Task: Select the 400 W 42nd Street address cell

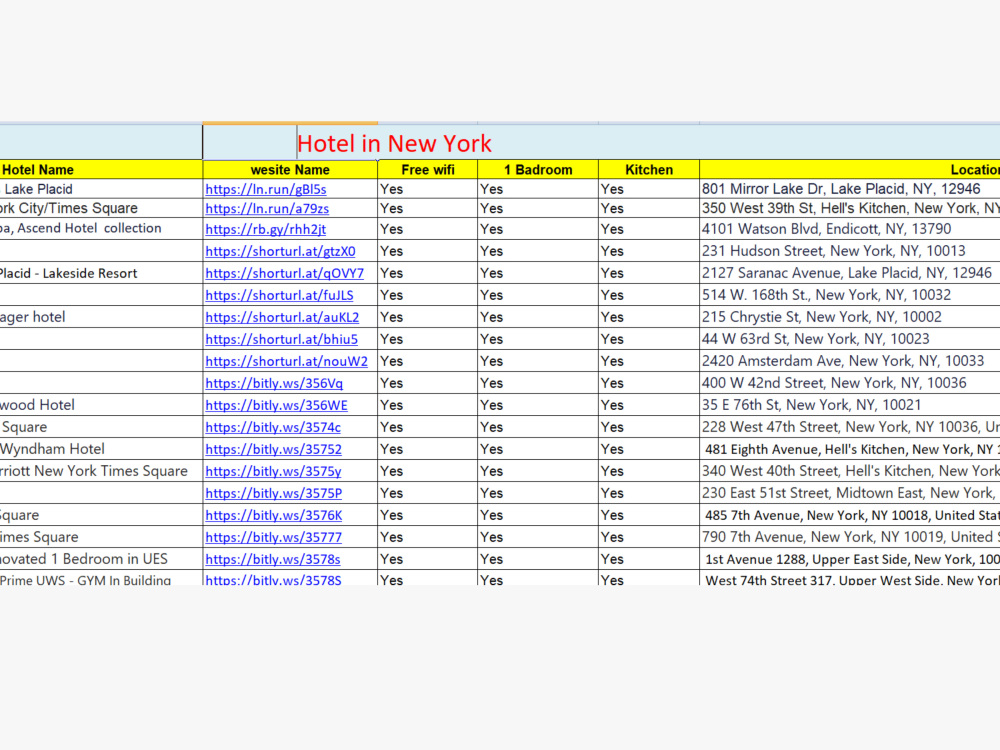Action: (849, 383)
